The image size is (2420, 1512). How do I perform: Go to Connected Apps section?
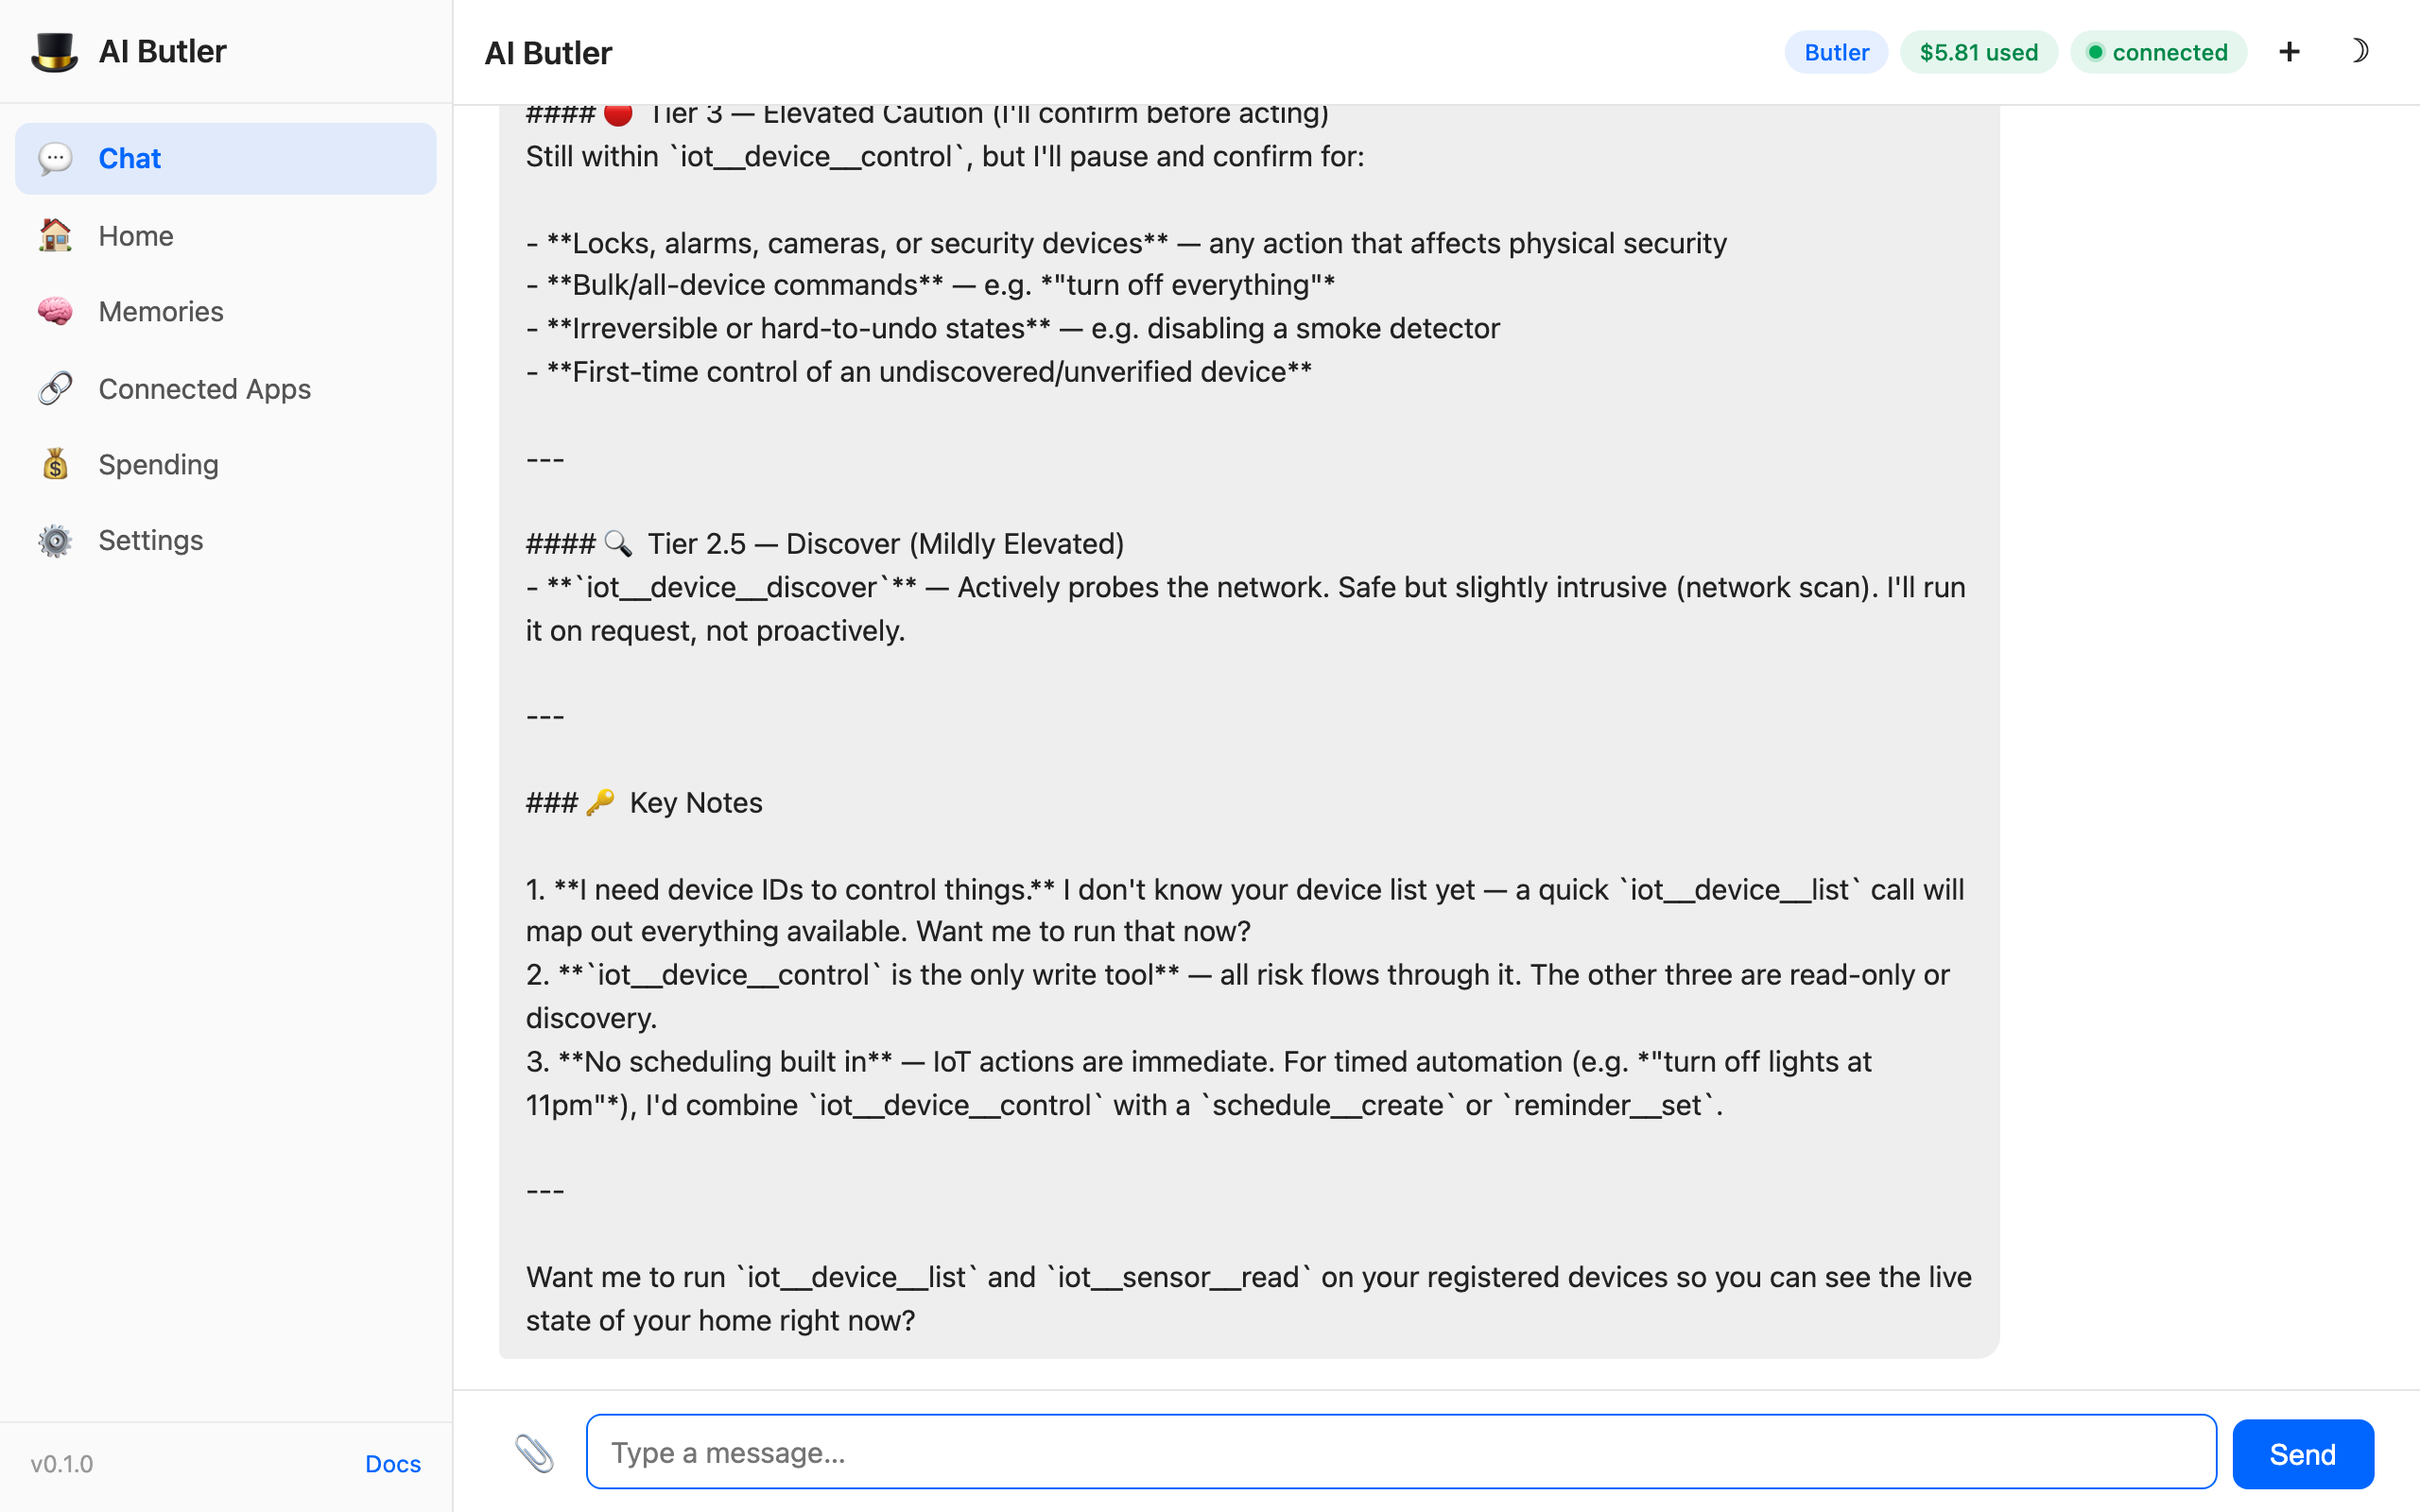(x=204, y=389)
